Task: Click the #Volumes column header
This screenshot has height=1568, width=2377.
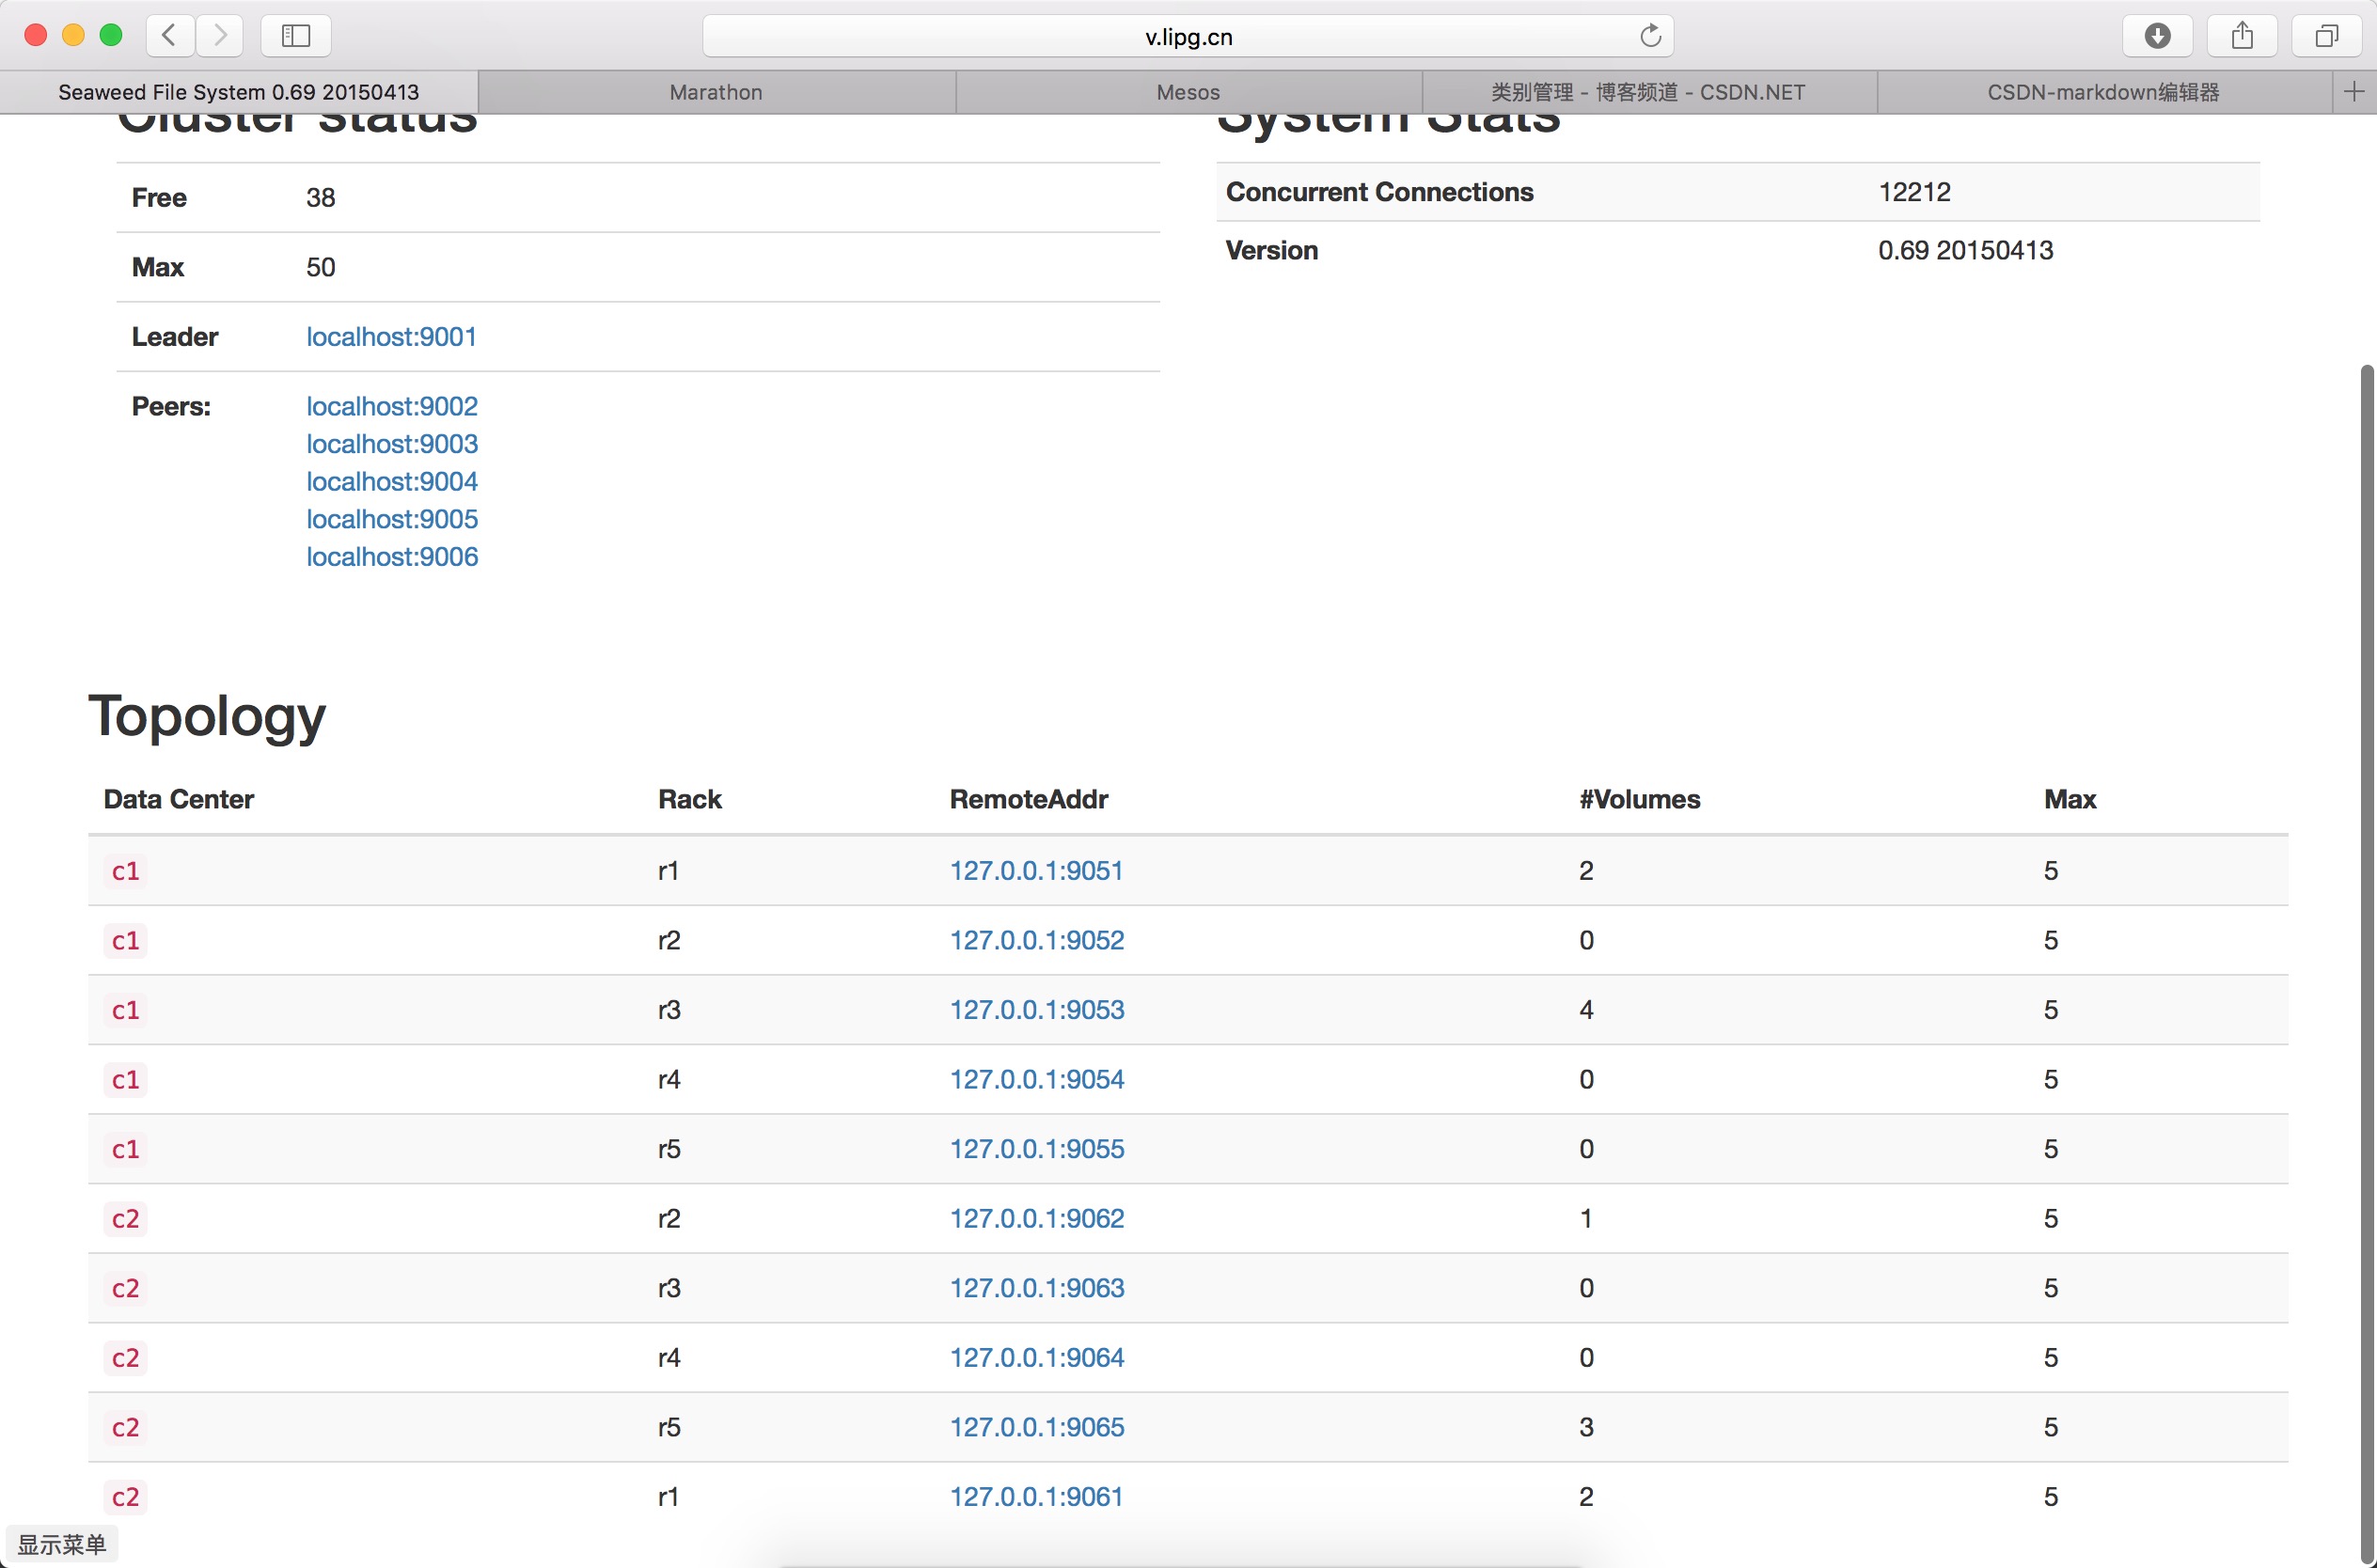Action: (x=1640, y=800)
